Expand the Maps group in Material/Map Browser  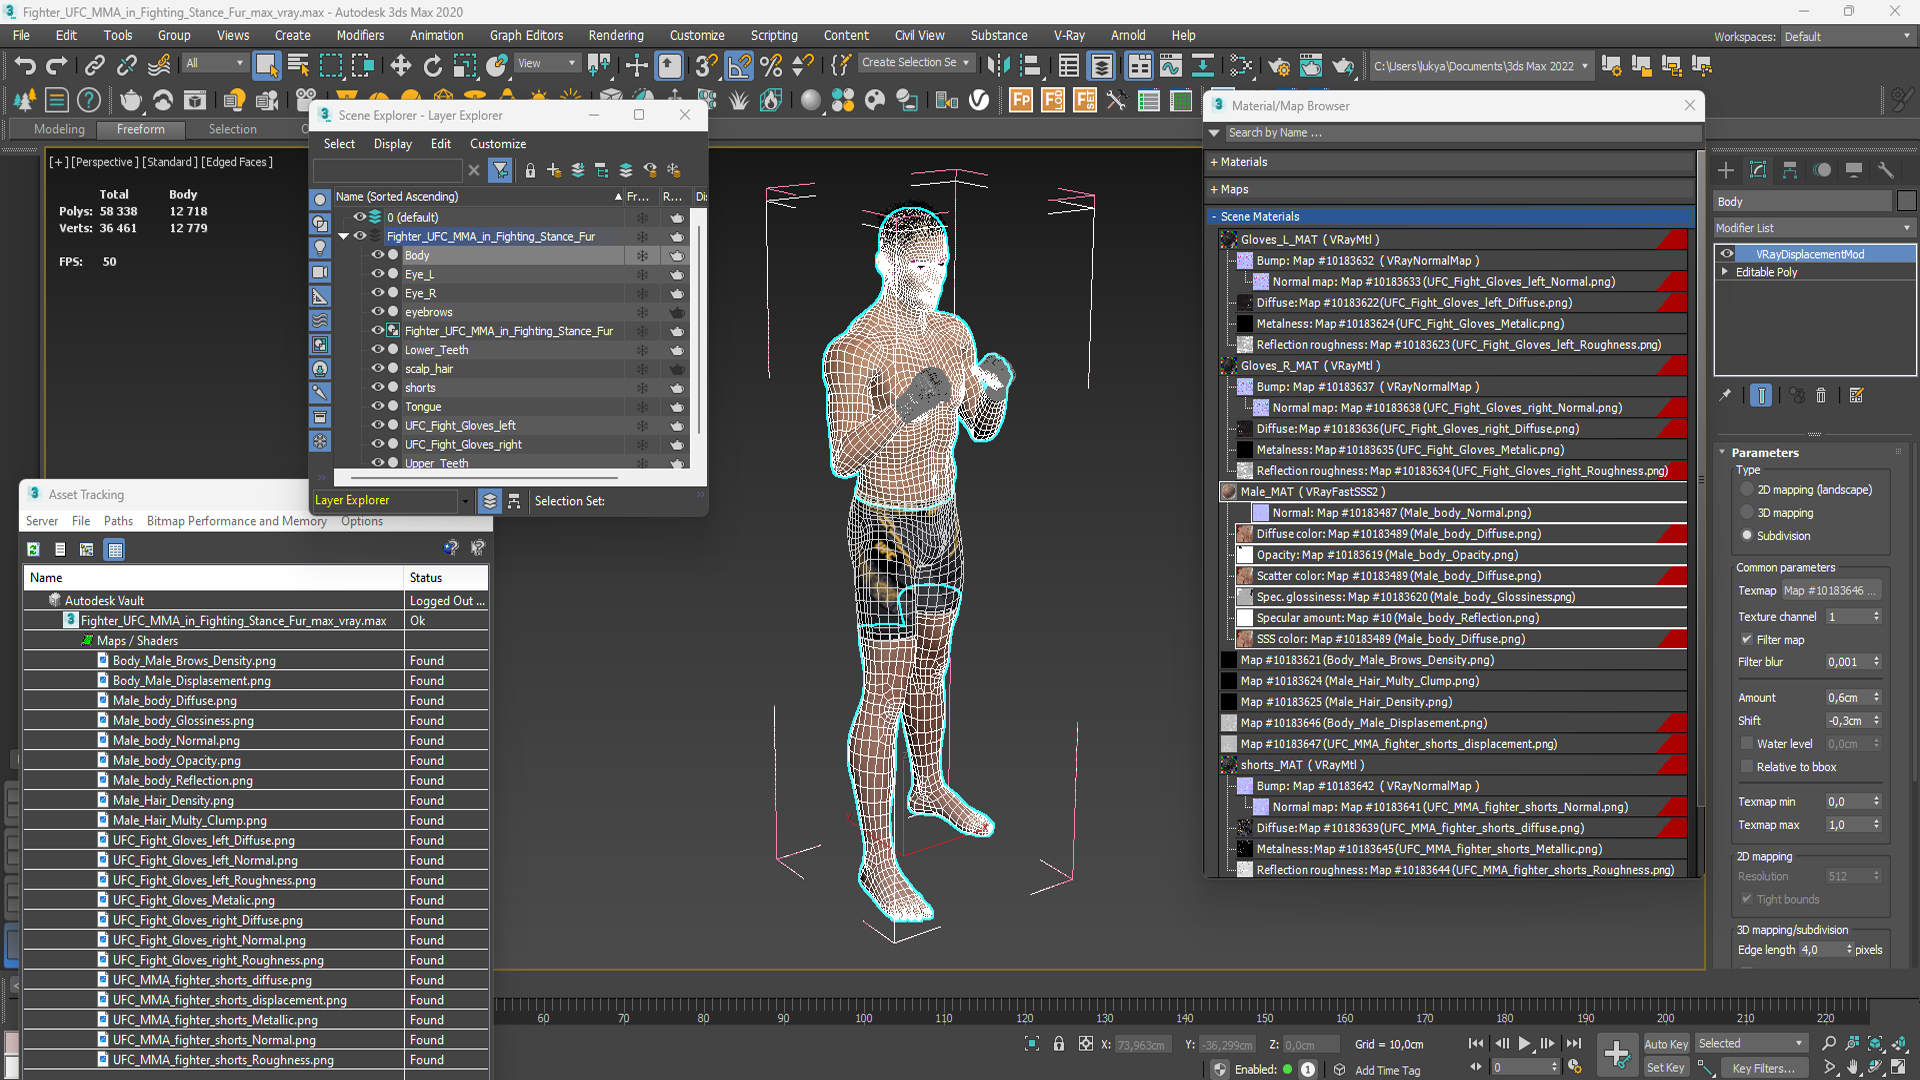tap(1214, 189)
